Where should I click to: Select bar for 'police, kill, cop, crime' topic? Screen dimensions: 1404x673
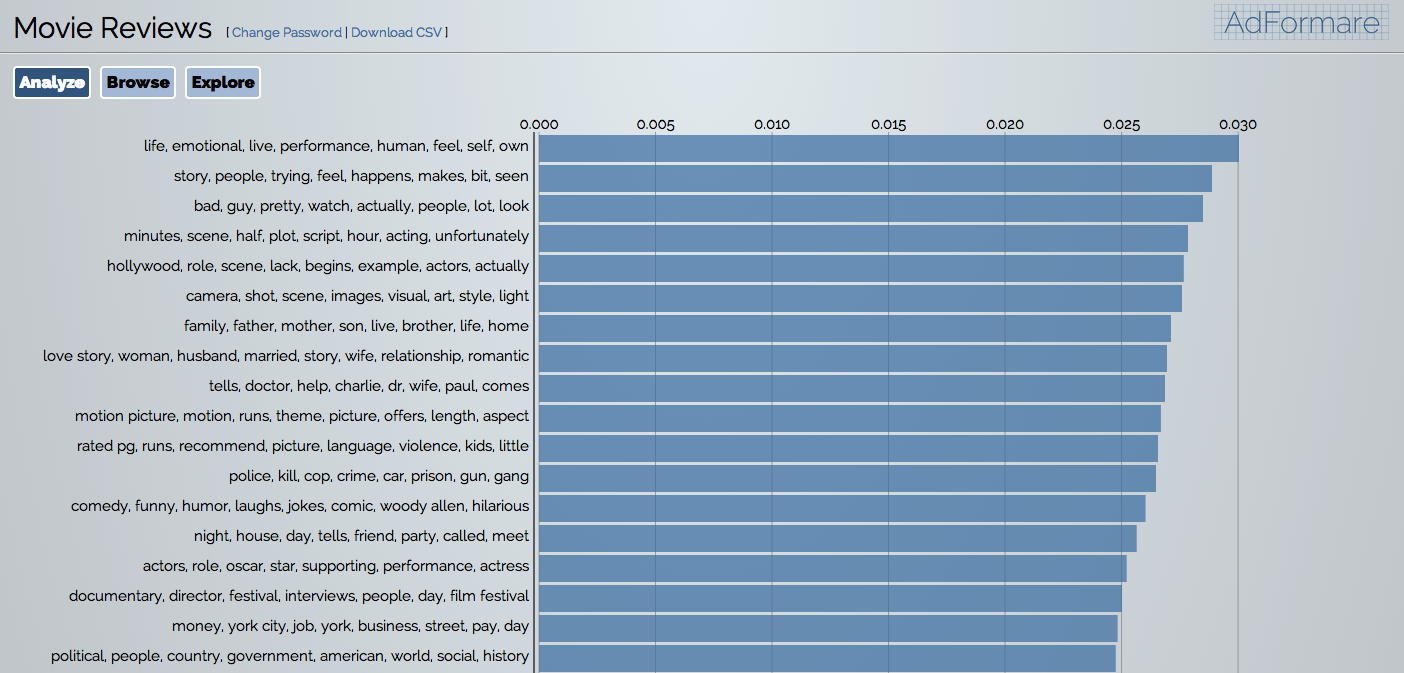pyautogui.click(x=847, y=478)
